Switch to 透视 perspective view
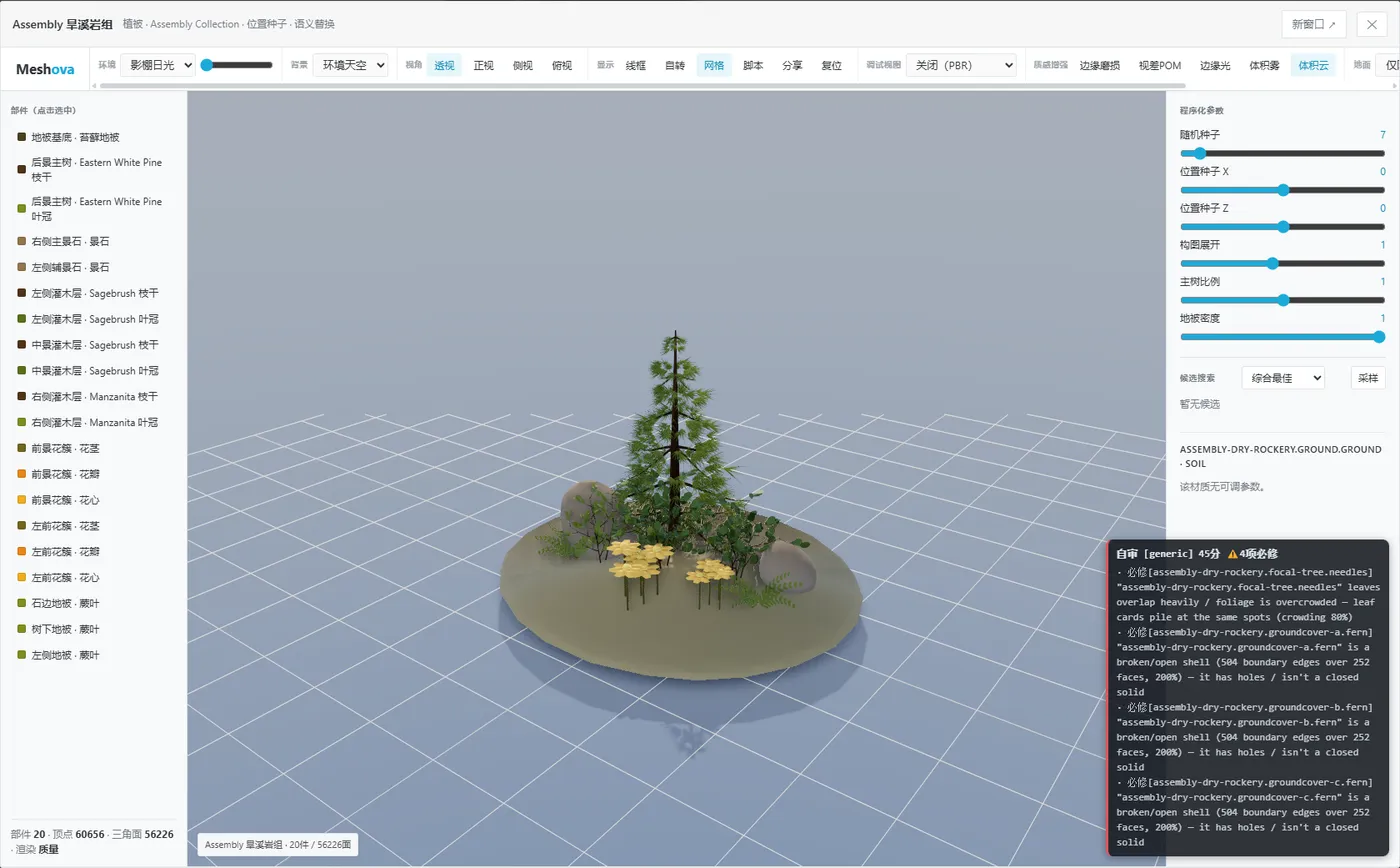Viewport: 1400px width, 868px height. [x=444, y=65]
